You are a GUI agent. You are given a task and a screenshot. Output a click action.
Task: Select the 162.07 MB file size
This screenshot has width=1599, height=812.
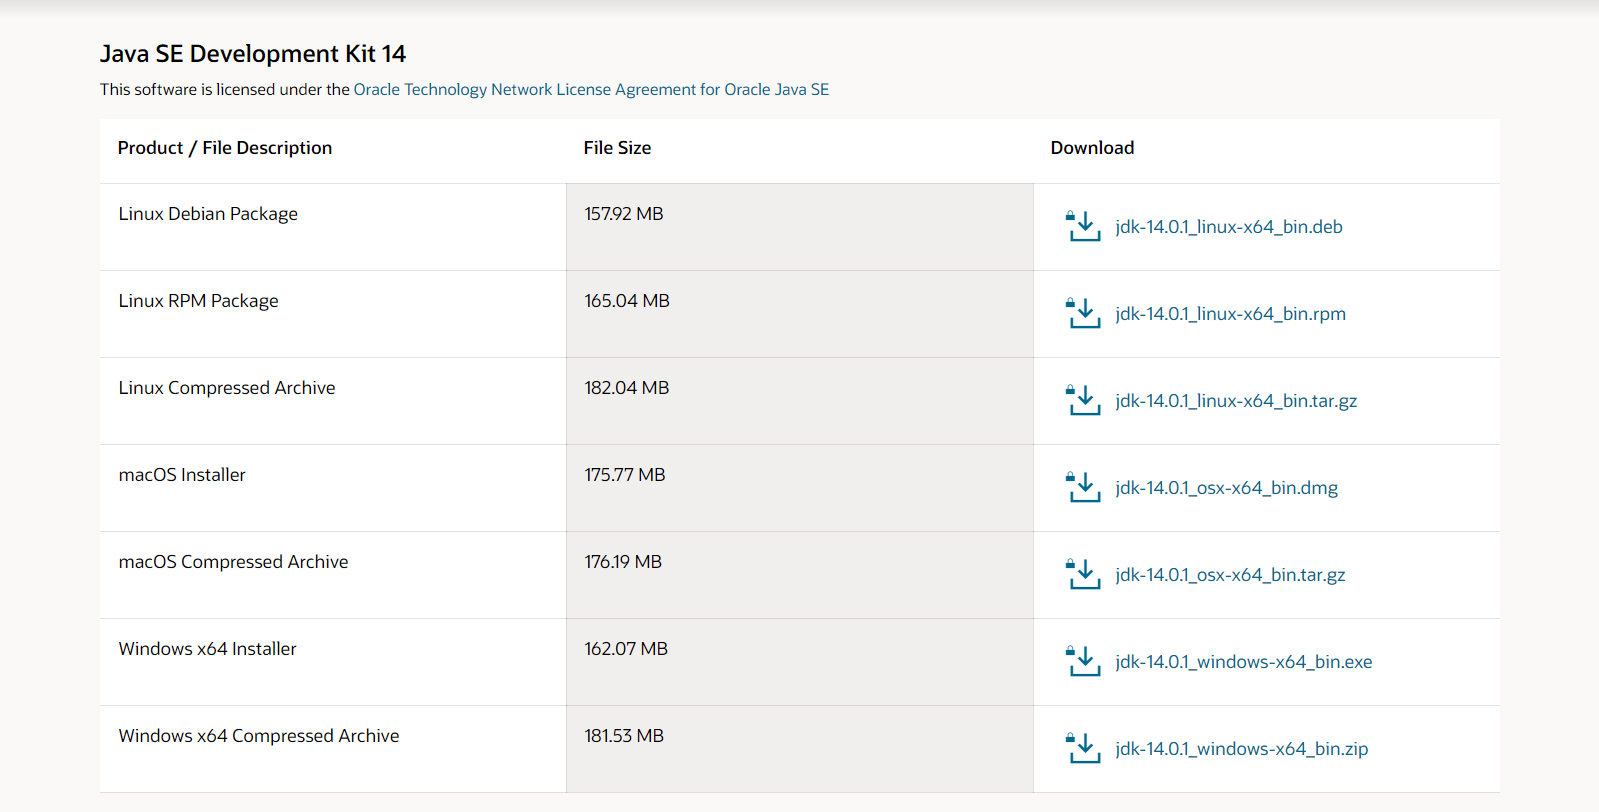[x=626, y=649]
